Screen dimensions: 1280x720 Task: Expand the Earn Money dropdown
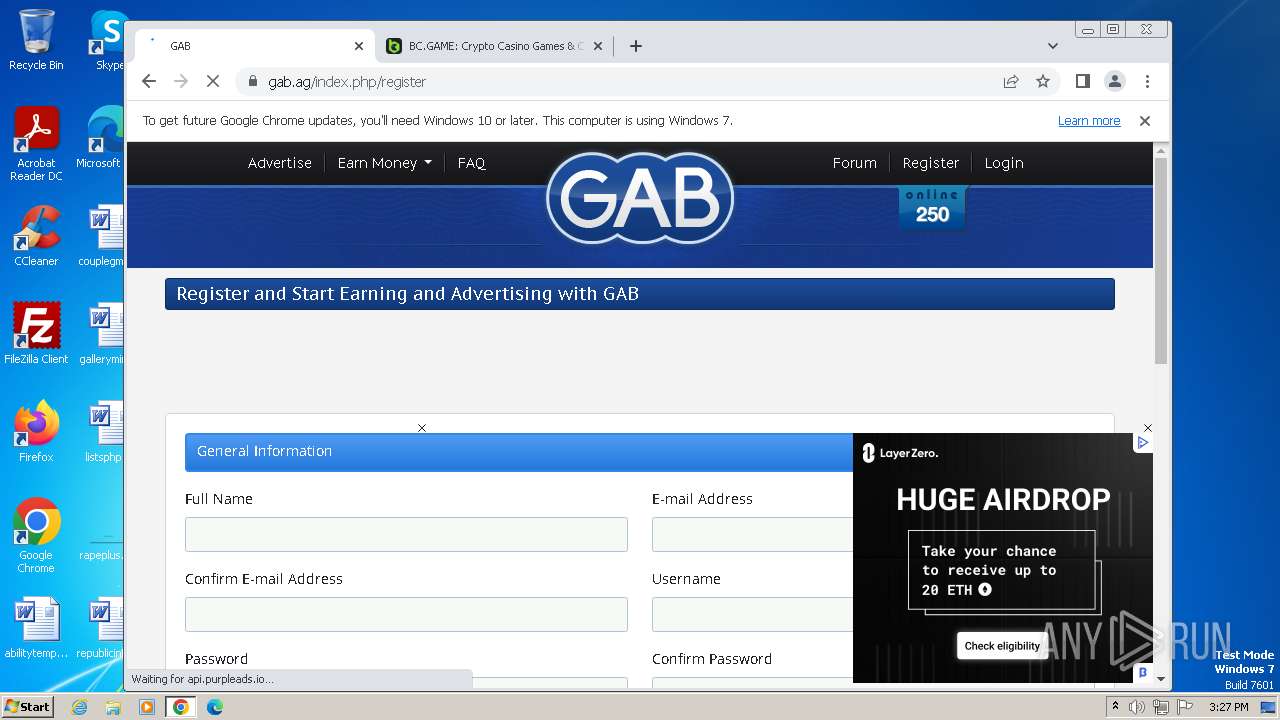(384, 163)
